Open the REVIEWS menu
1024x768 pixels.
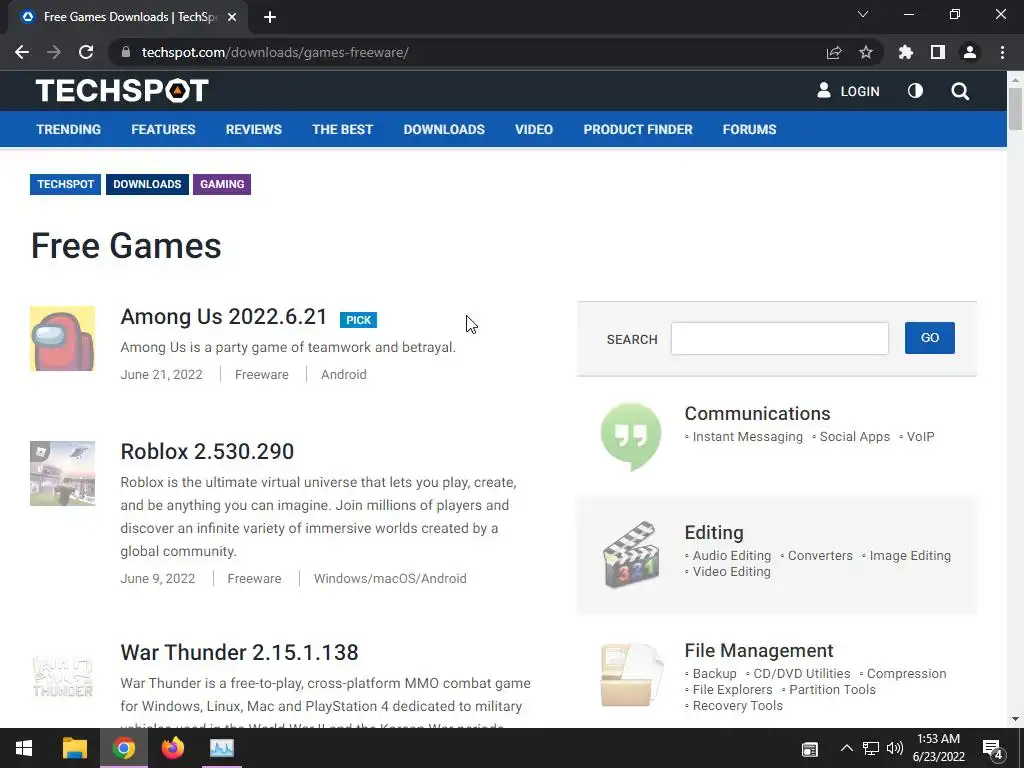point(254,129)
